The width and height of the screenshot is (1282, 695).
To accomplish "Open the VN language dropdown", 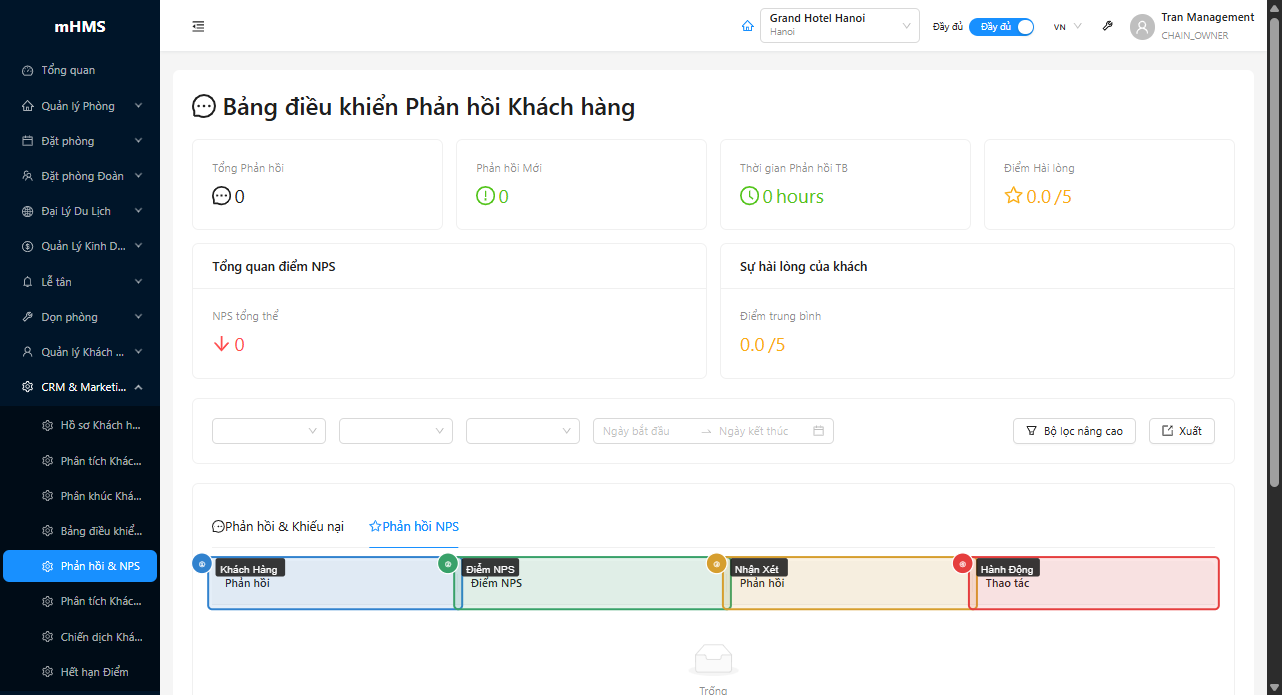I will click(x=1067, y=27).
